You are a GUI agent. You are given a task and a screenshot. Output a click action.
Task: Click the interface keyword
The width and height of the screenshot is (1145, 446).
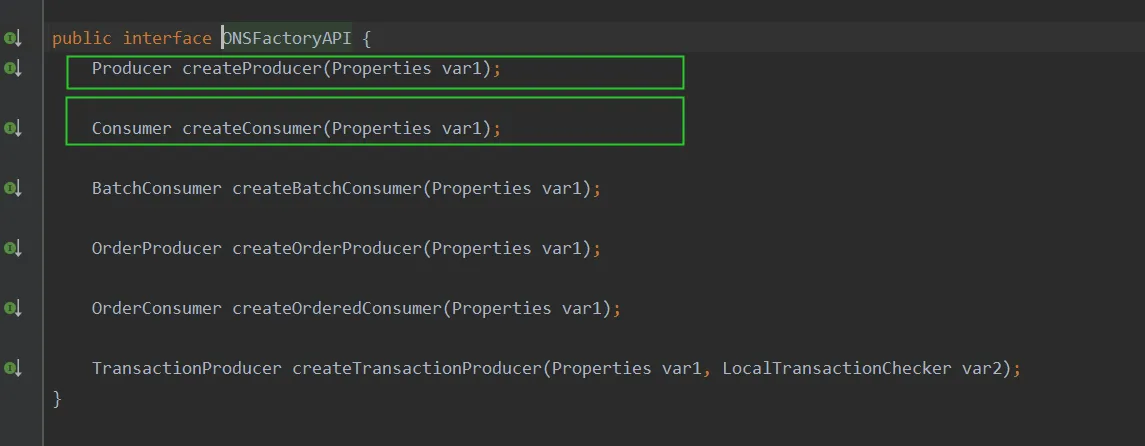coord(166,38)
